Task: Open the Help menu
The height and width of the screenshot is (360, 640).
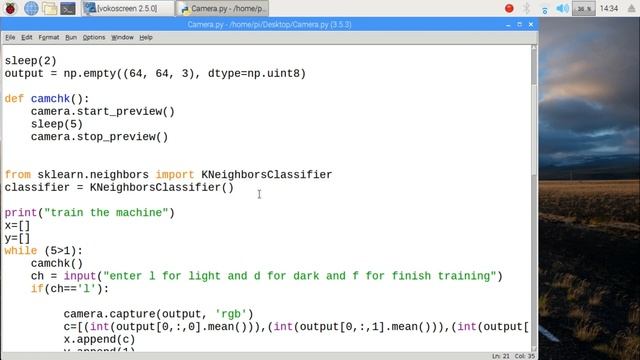Action: [x=146, y=37]
